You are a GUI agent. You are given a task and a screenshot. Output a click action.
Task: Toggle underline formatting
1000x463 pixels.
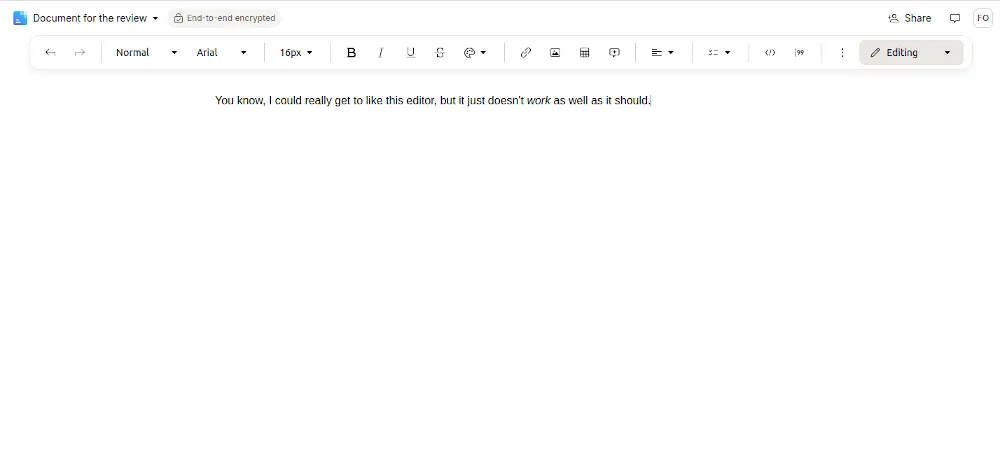411,53
